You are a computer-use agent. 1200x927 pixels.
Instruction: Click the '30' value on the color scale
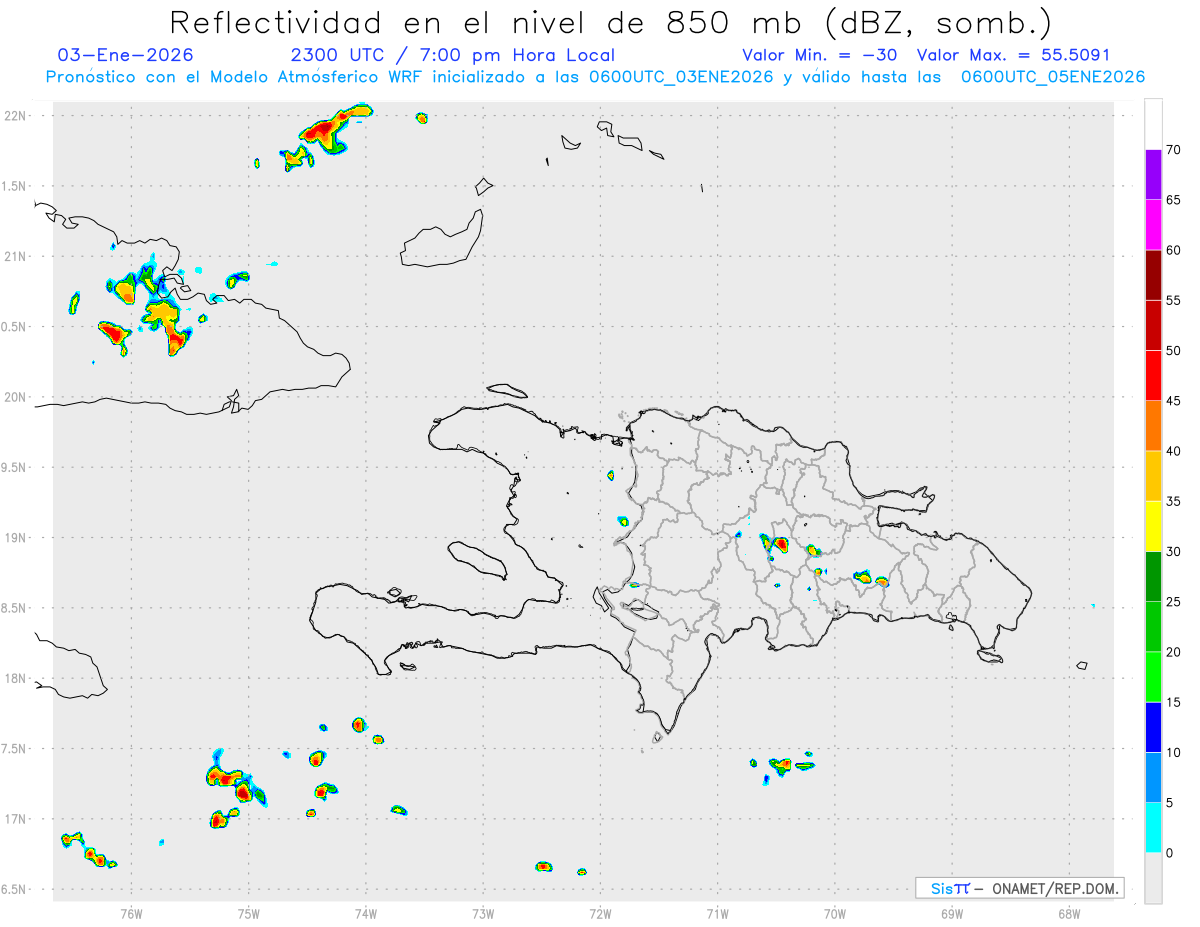pyautogui.click(x=1173, y=552)
